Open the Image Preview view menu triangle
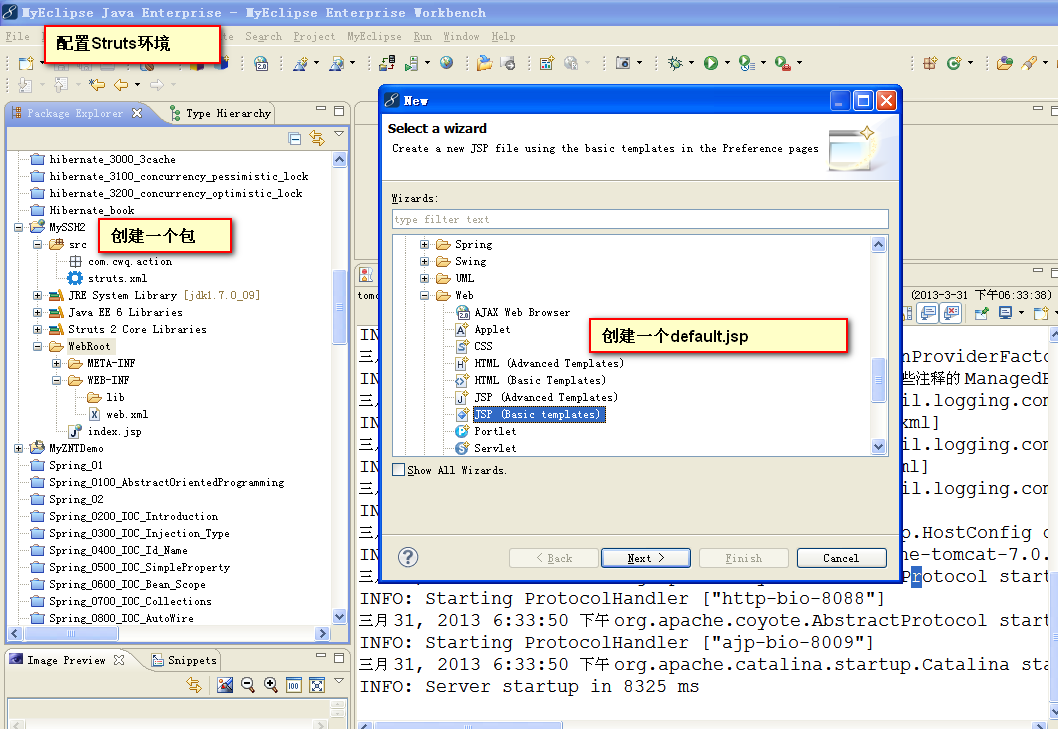The image size is (1058, 729). [339, 681]
